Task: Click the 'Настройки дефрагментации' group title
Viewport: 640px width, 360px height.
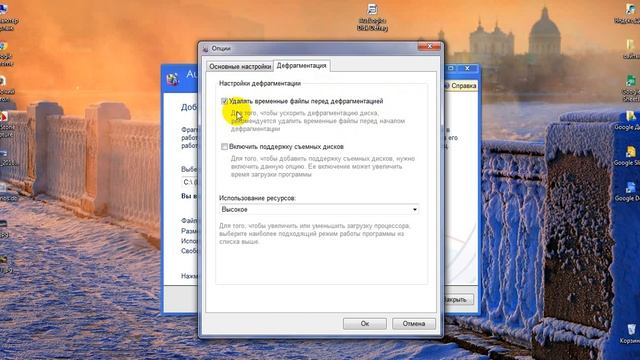Action: coord(260,83)
